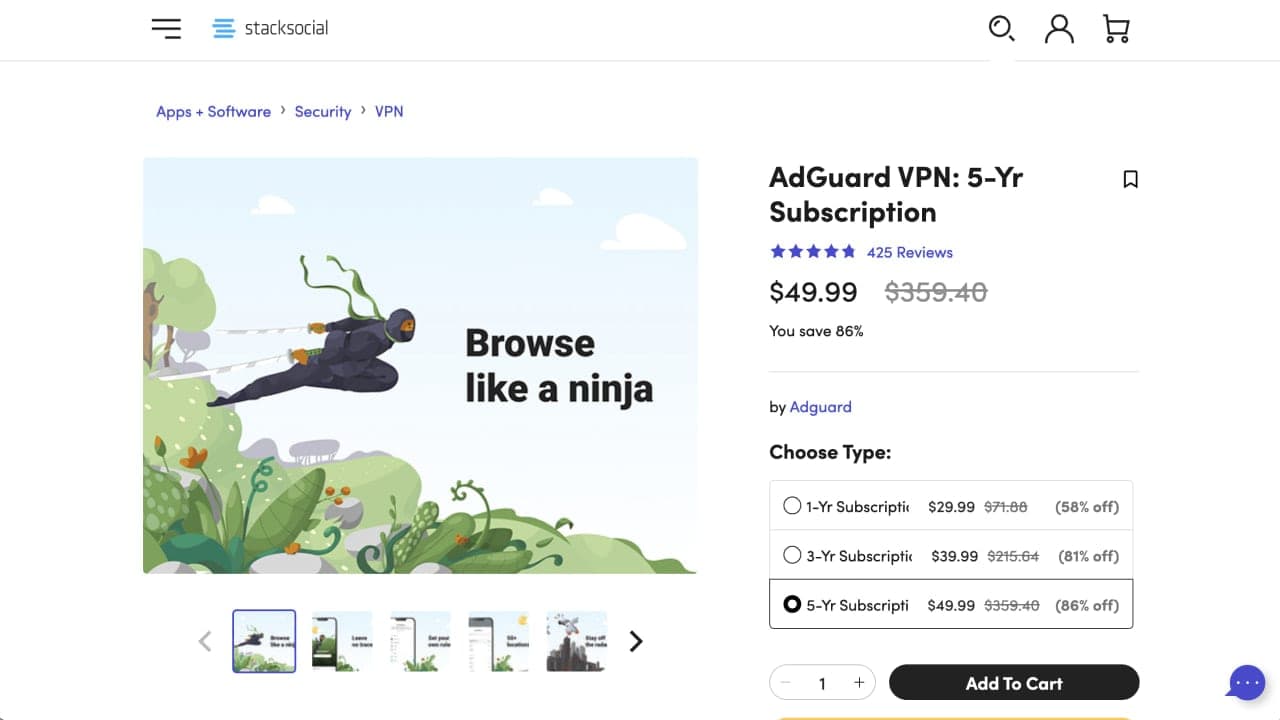This screenshot has width=1280, height=720.
Task: Click the '(81% off)' discount label
Action: point(1088,556)
